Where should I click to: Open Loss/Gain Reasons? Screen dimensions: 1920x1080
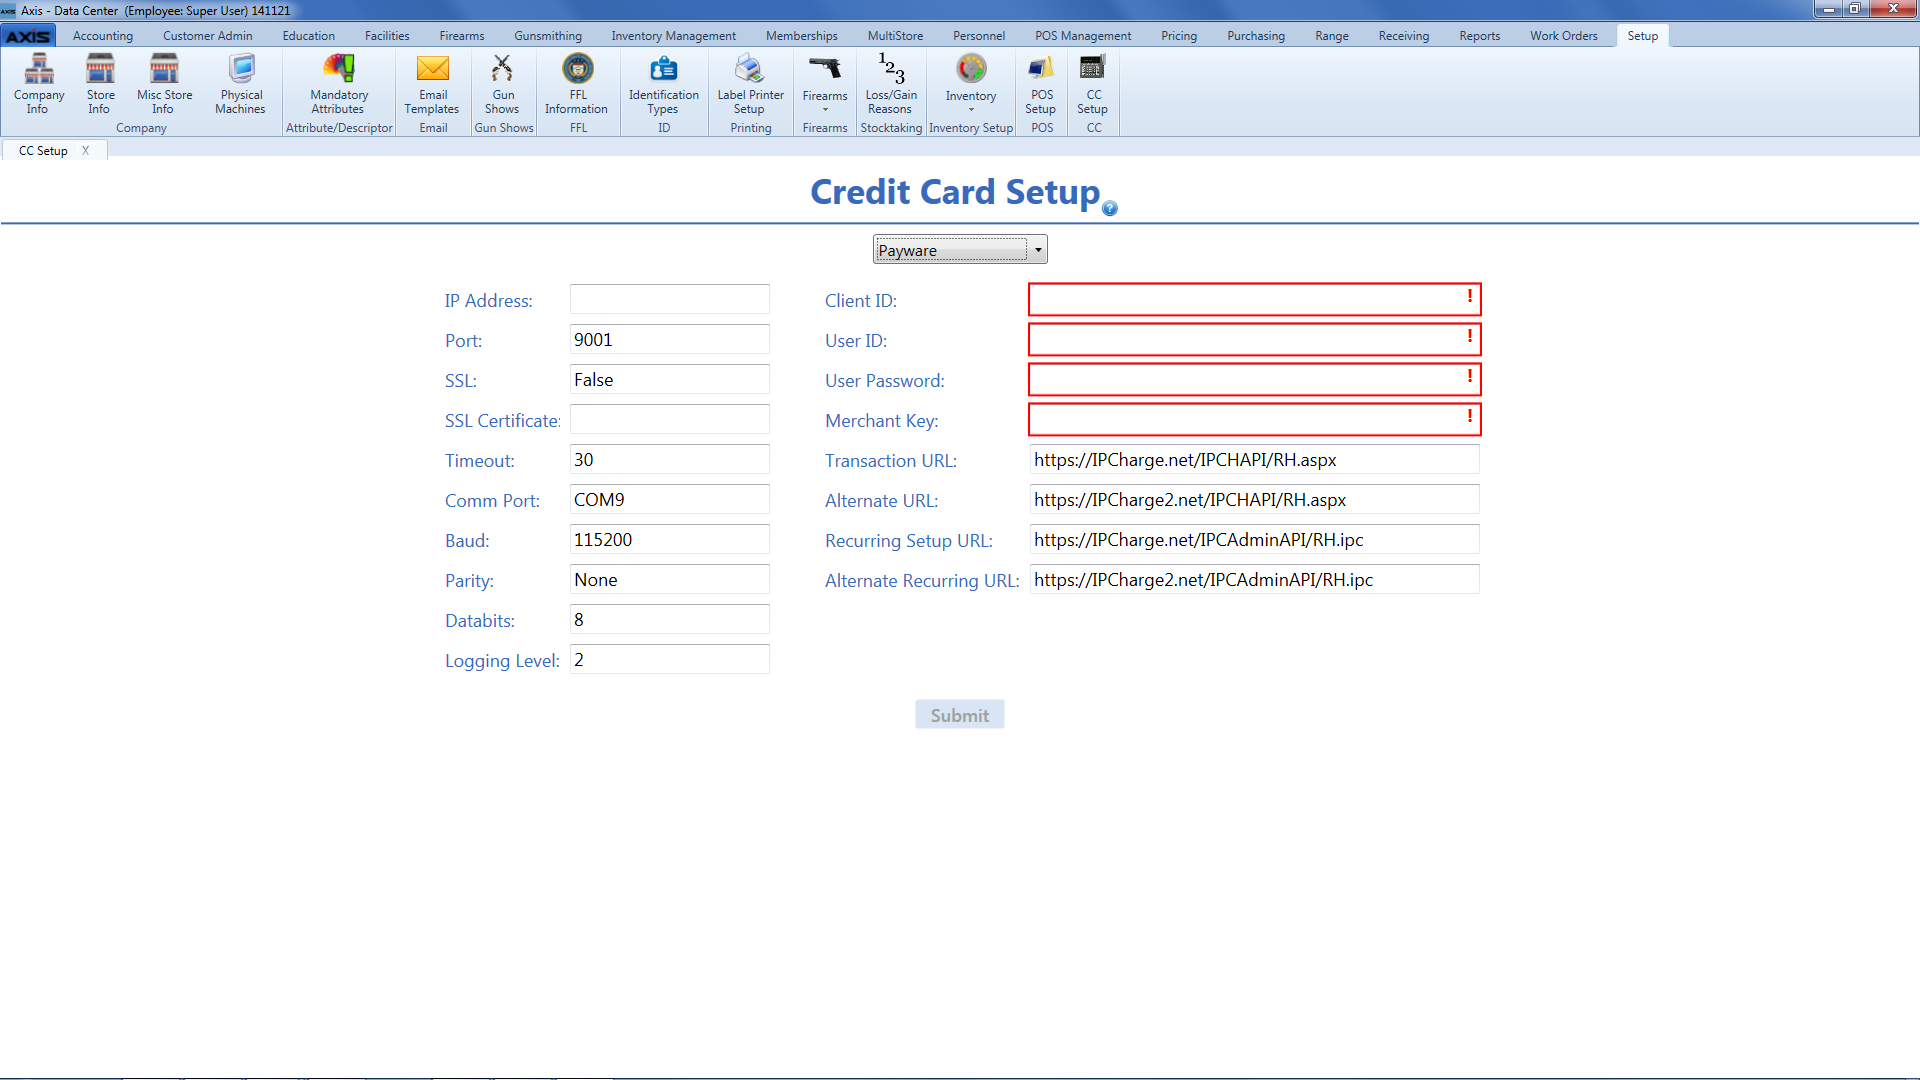891,84
